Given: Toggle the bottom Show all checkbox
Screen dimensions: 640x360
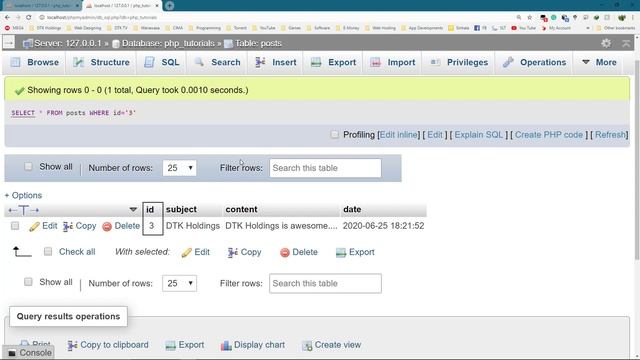Looking at the screenshot, I should pyautogui.click(x=28, y=282).
